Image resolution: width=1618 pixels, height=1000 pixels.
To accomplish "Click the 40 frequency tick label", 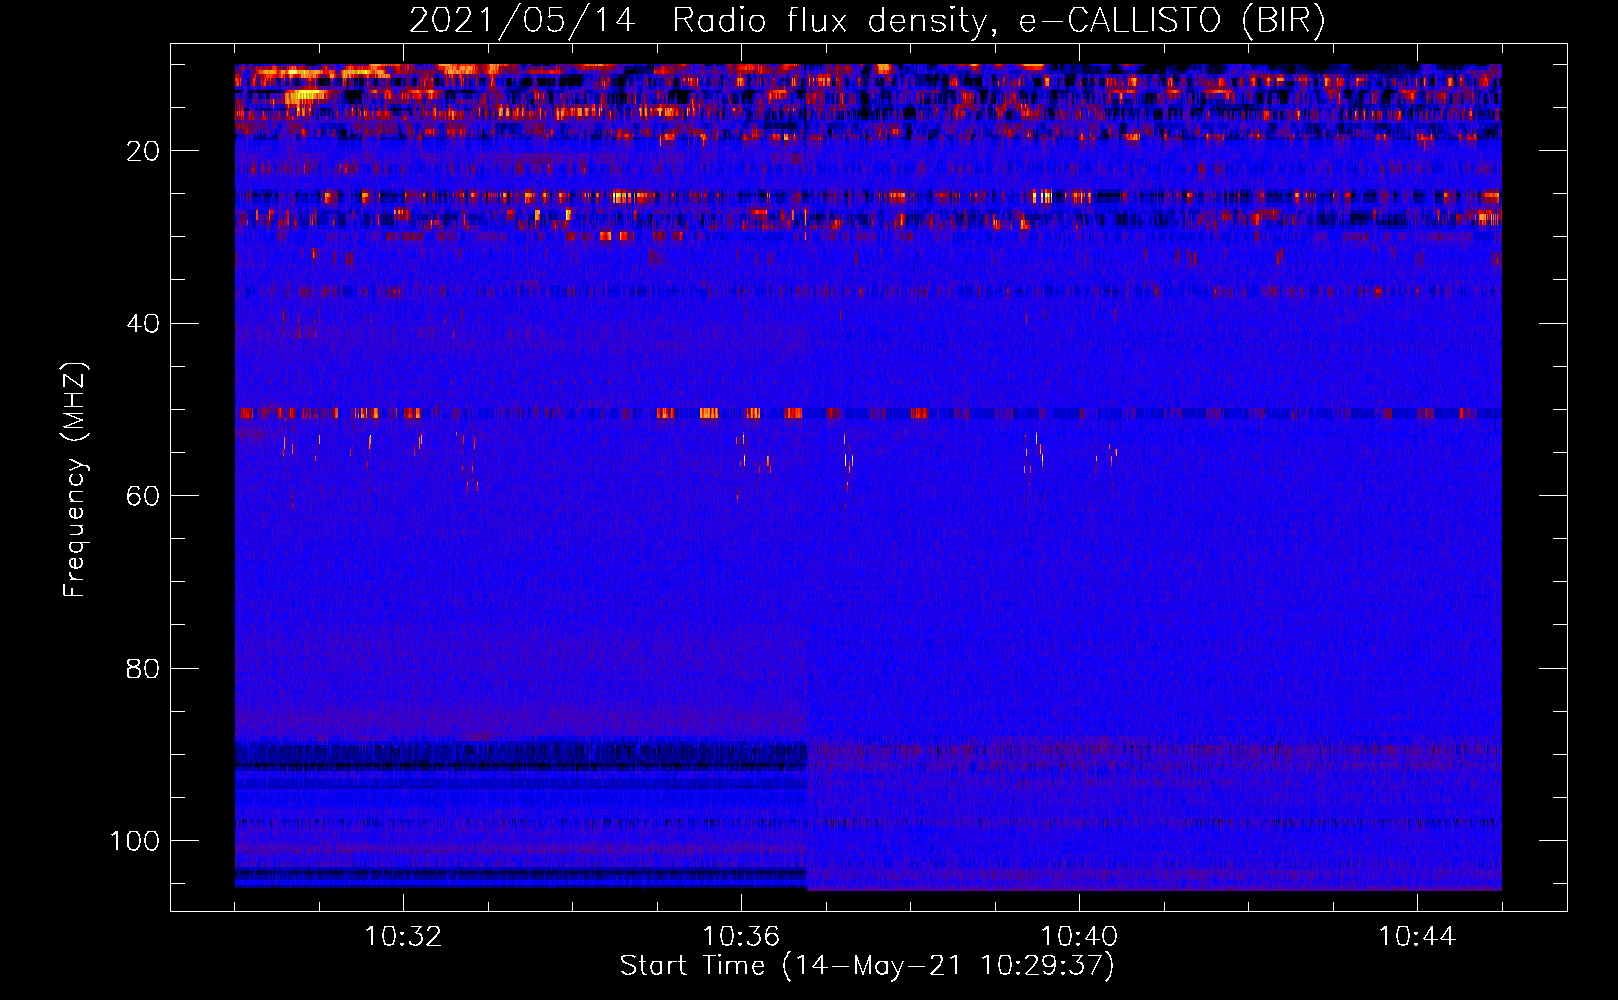I will tap(143, 324).
